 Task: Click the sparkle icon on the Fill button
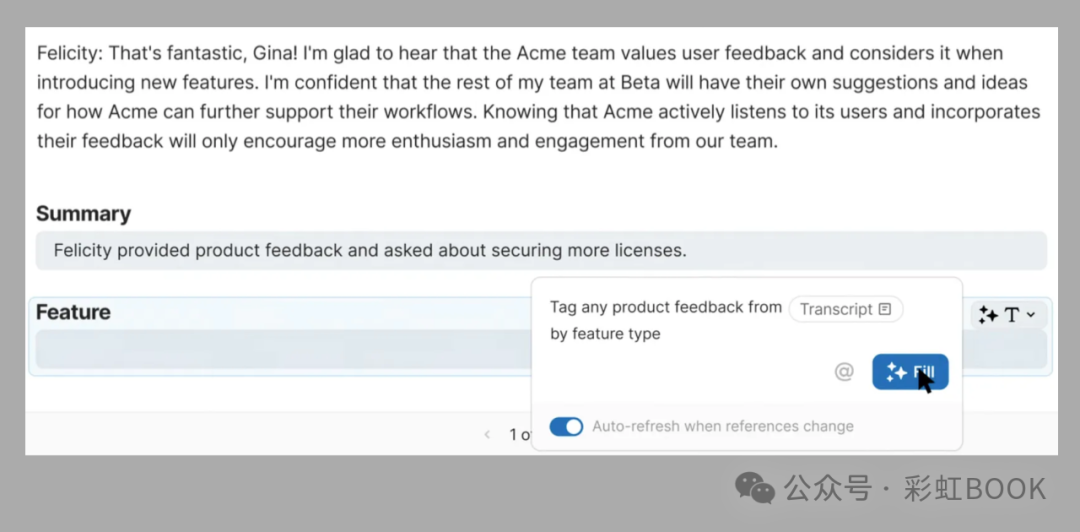click(896, 372)
